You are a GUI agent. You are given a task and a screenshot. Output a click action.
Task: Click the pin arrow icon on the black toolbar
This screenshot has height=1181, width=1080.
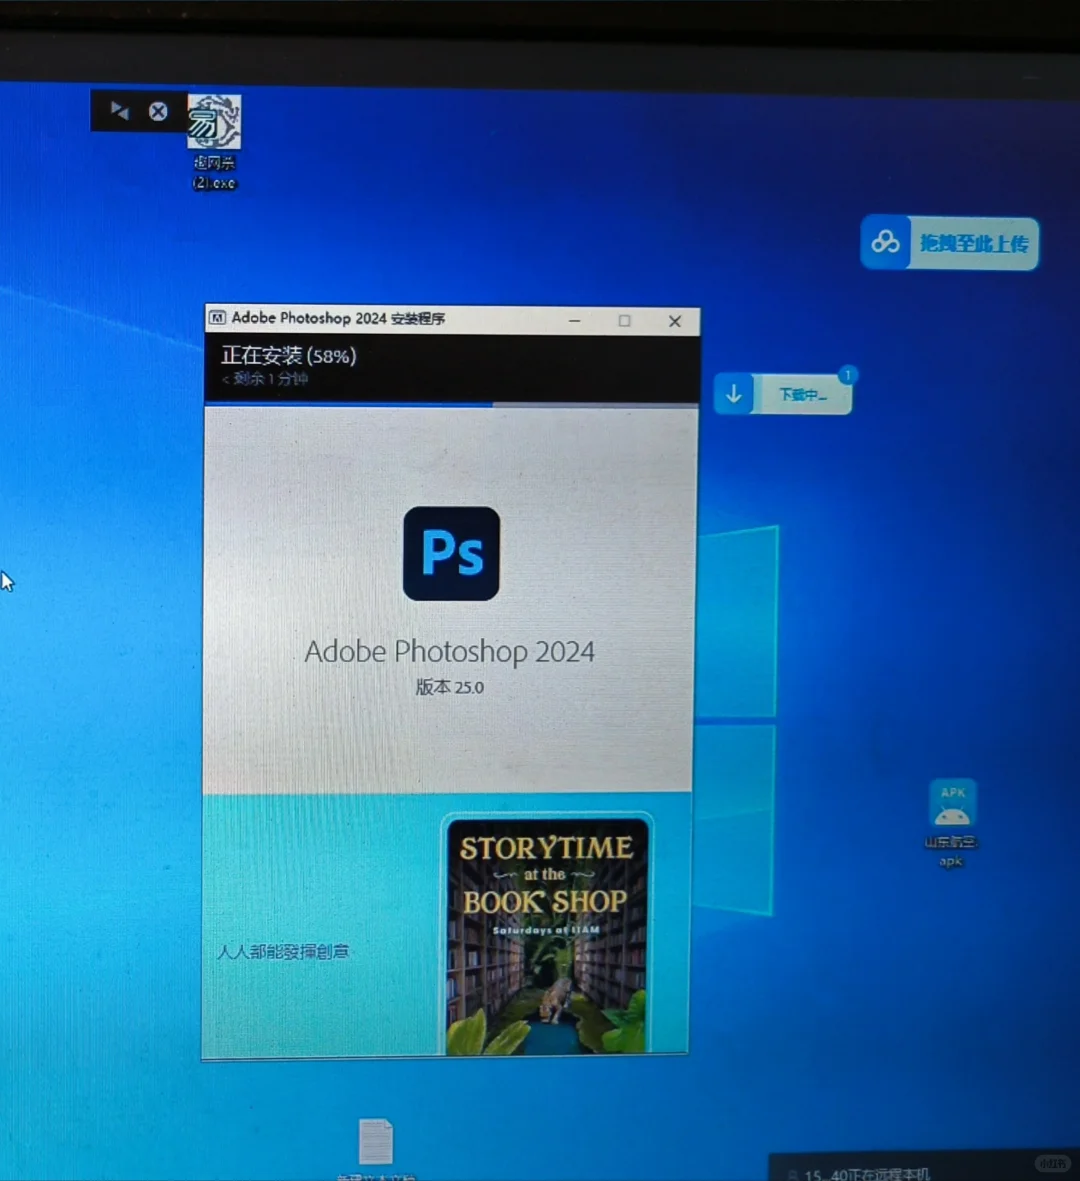coord(119,111)
